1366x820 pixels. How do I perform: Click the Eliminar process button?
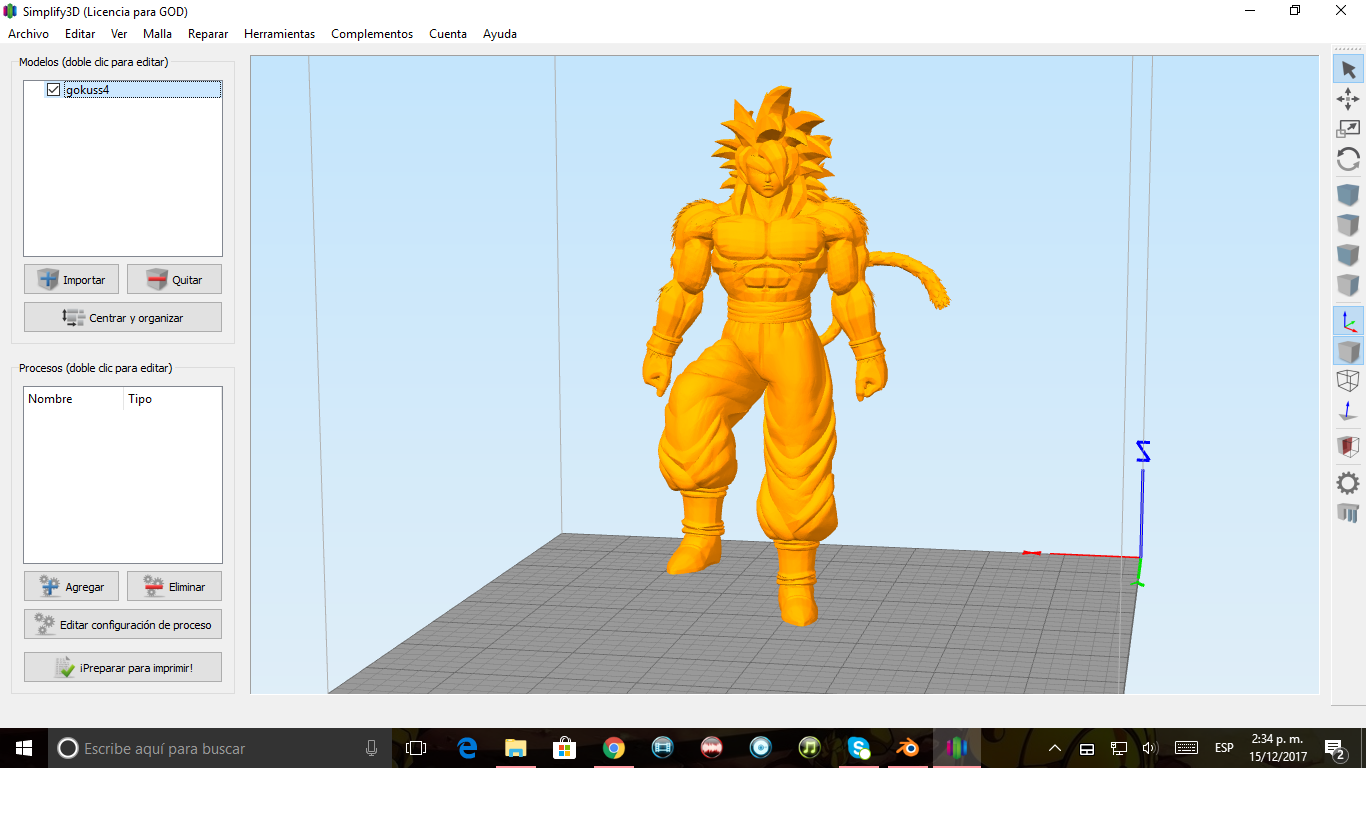174,586
